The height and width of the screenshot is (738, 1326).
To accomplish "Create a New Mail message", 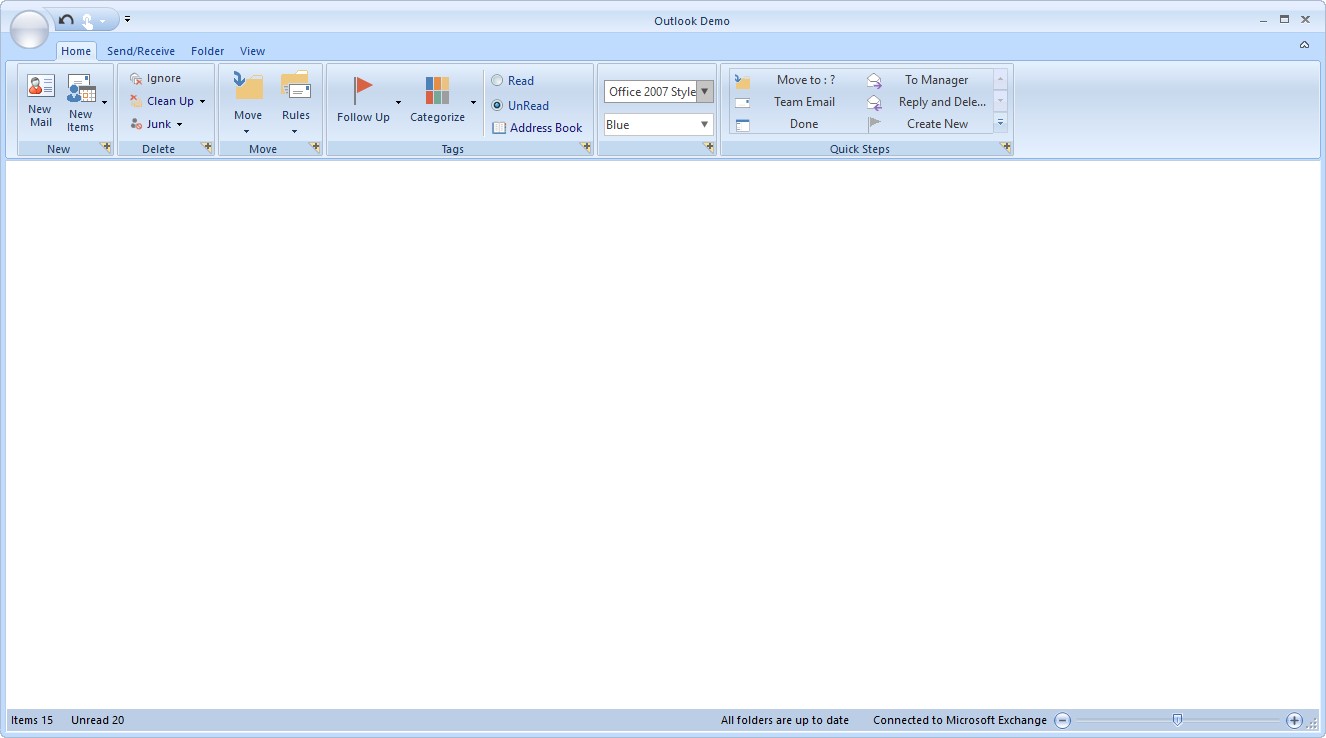I will coord(40,102).
